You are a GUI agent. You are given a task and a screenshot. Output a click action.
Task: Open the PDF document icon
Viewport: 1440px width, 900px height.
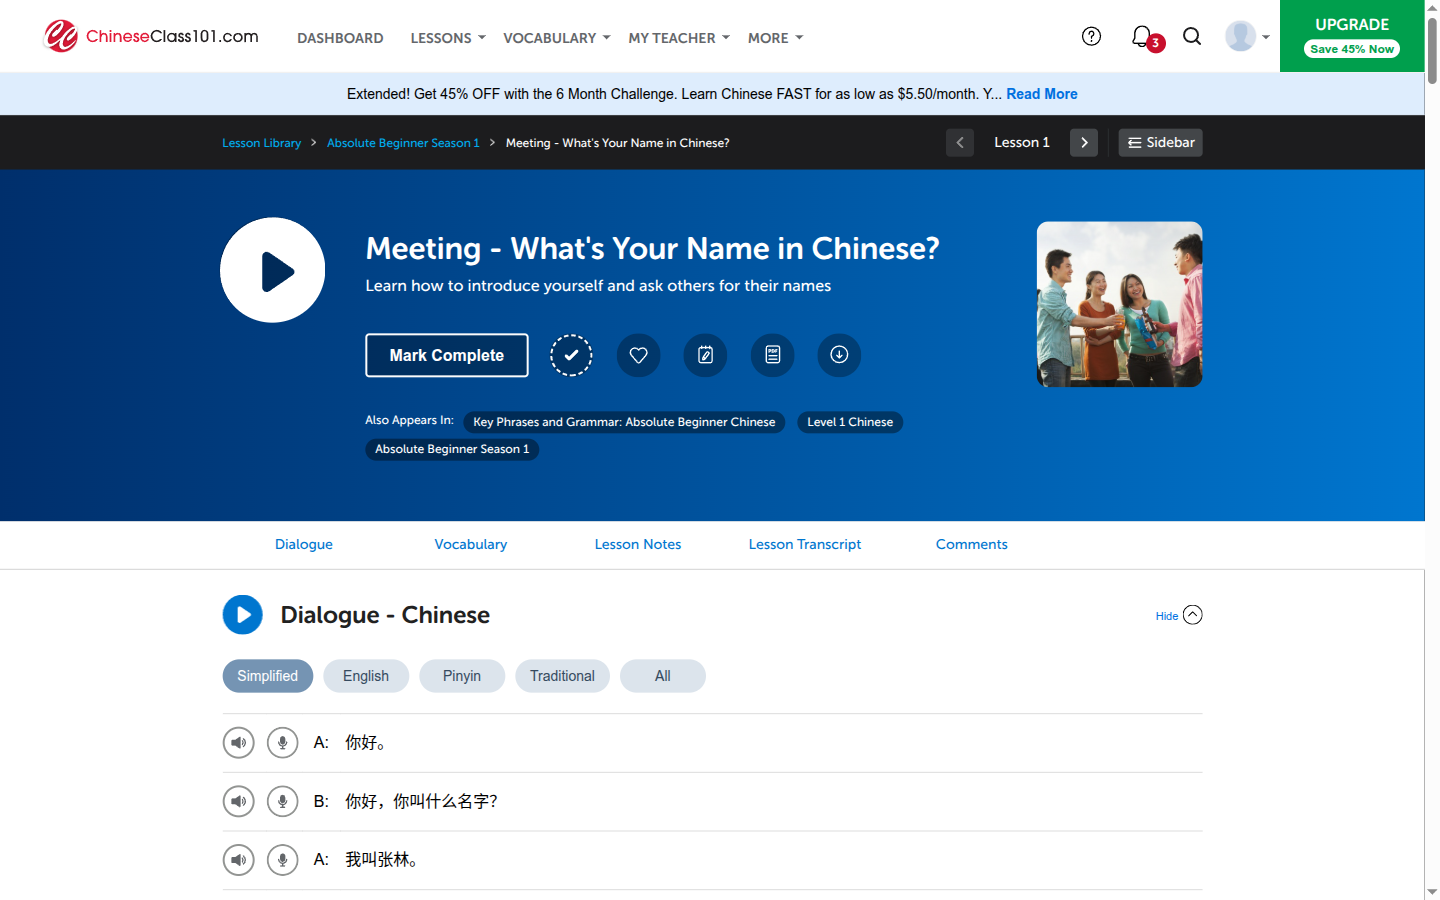(x=772, y=355)
